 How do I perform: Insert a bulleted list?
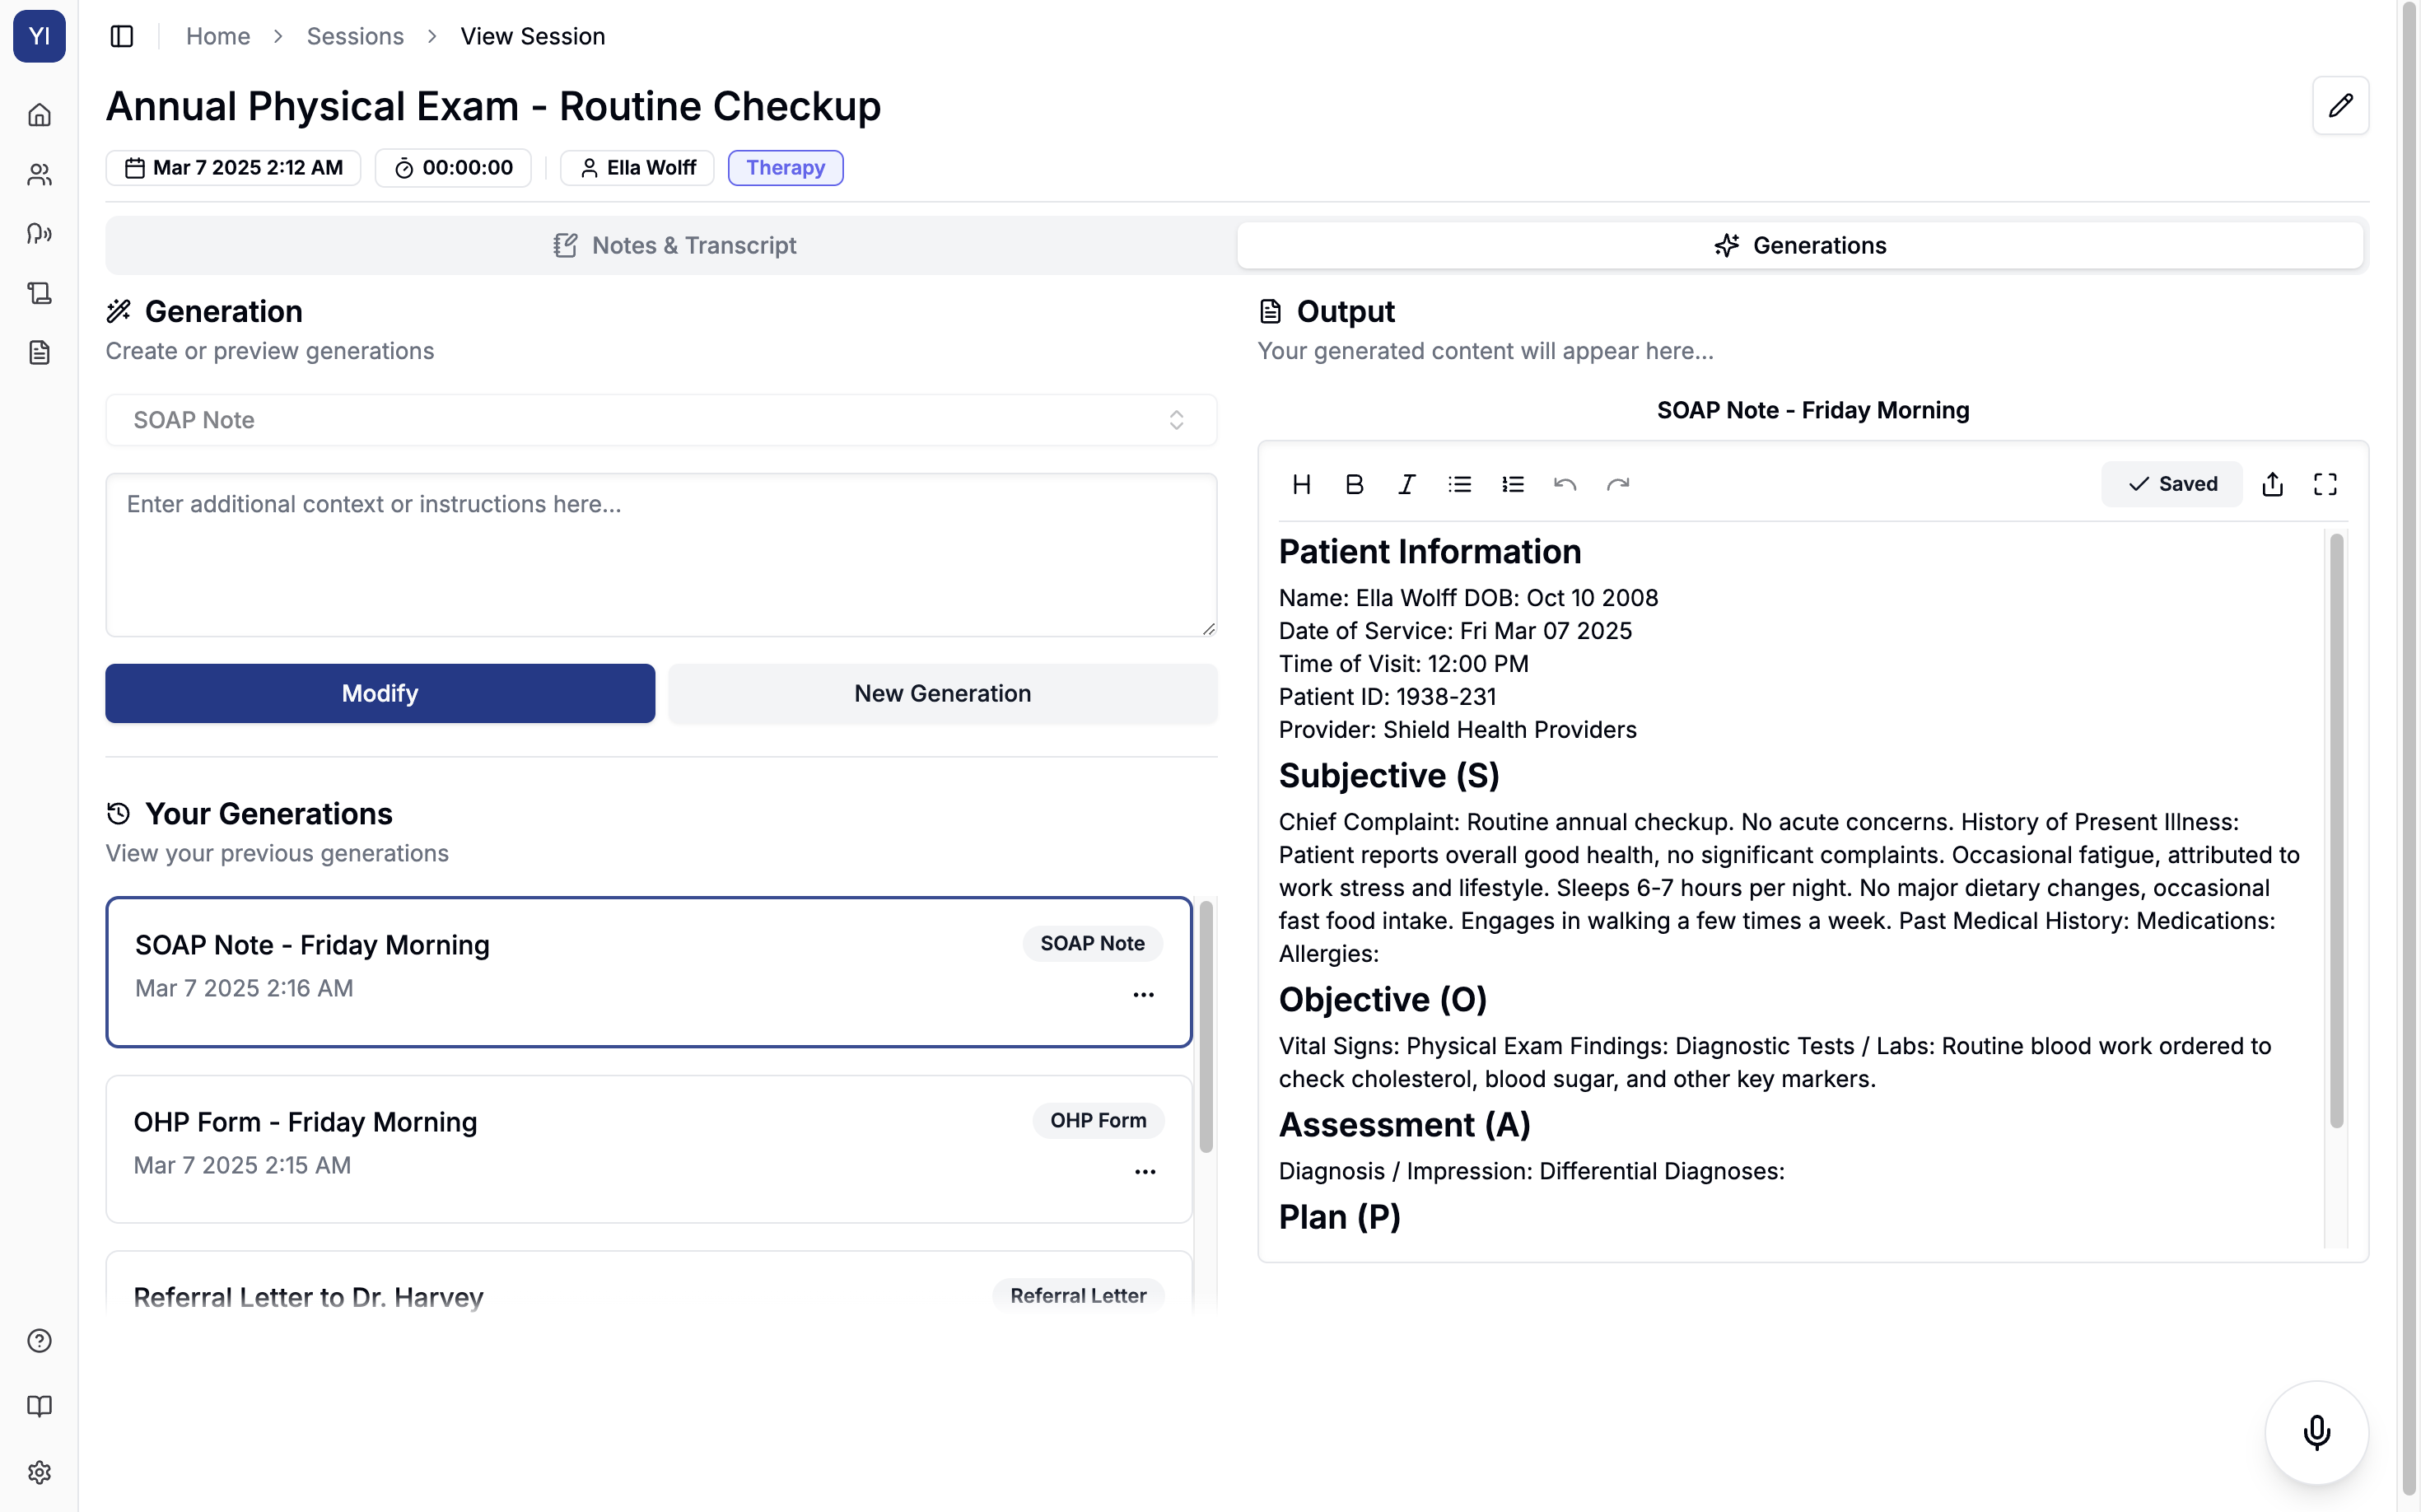pyautogui.click(x=1459, y=484)
